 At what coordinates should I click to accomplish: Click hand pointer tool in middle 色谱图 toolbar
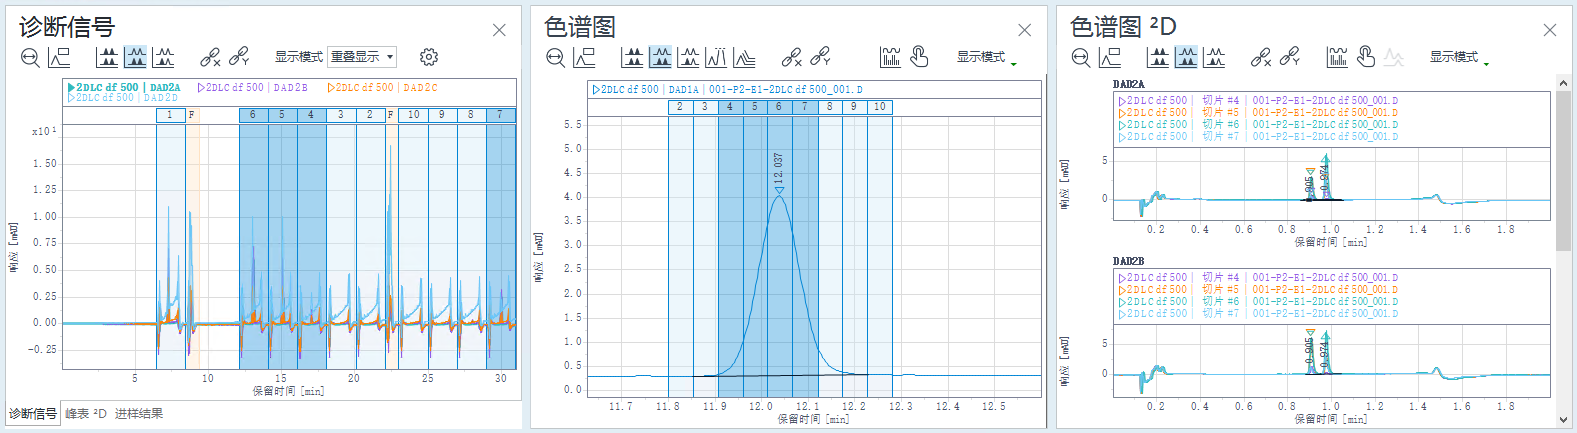point(919,57)
